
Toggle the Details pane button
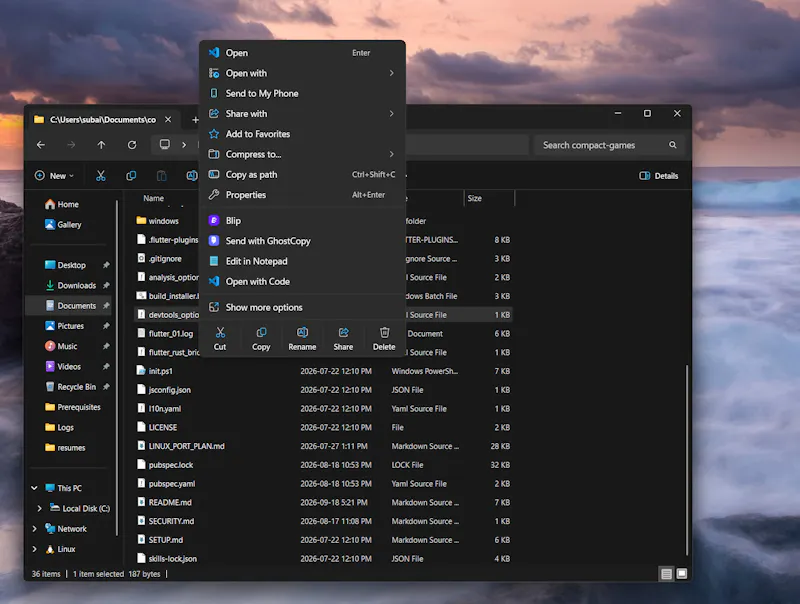tap(659, 175)
